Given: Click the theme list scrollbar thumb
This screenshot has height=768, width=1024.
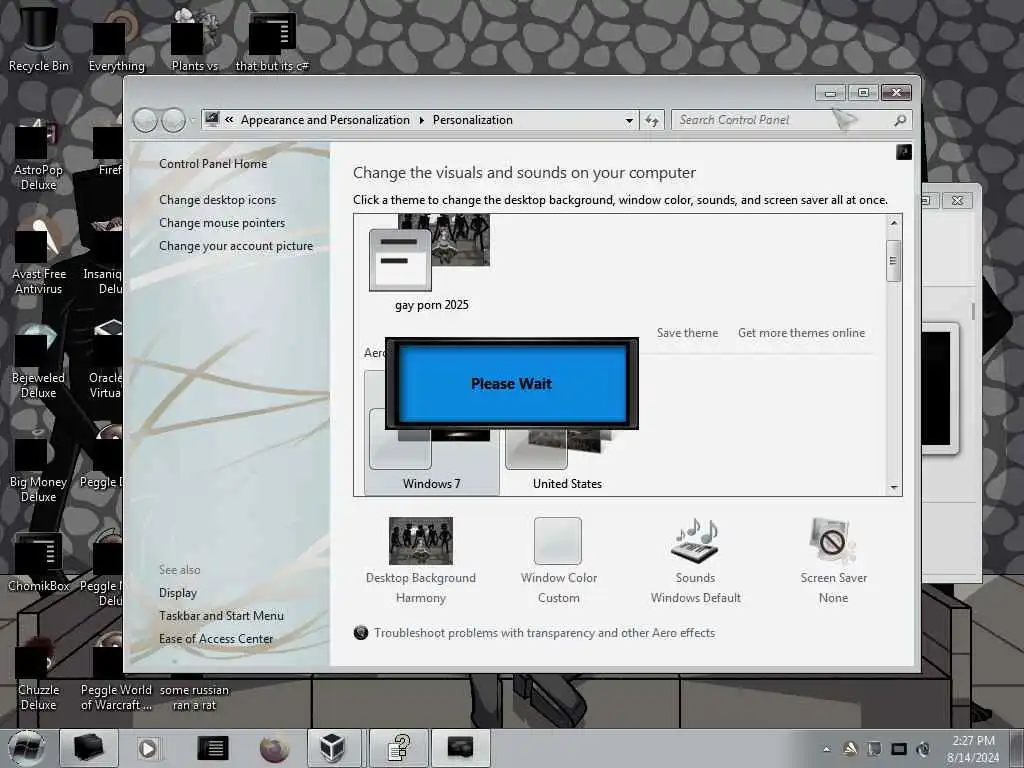Looking at the screenshot, I should [x=893, y=261].
